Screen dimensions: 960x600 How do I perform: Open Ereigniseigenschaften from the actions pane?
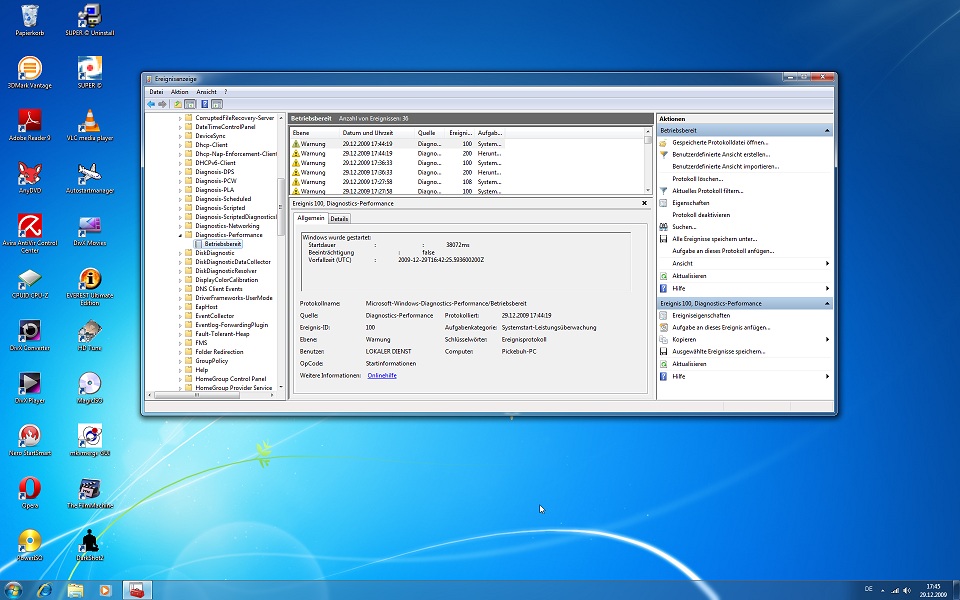click(x=701, y=315)
